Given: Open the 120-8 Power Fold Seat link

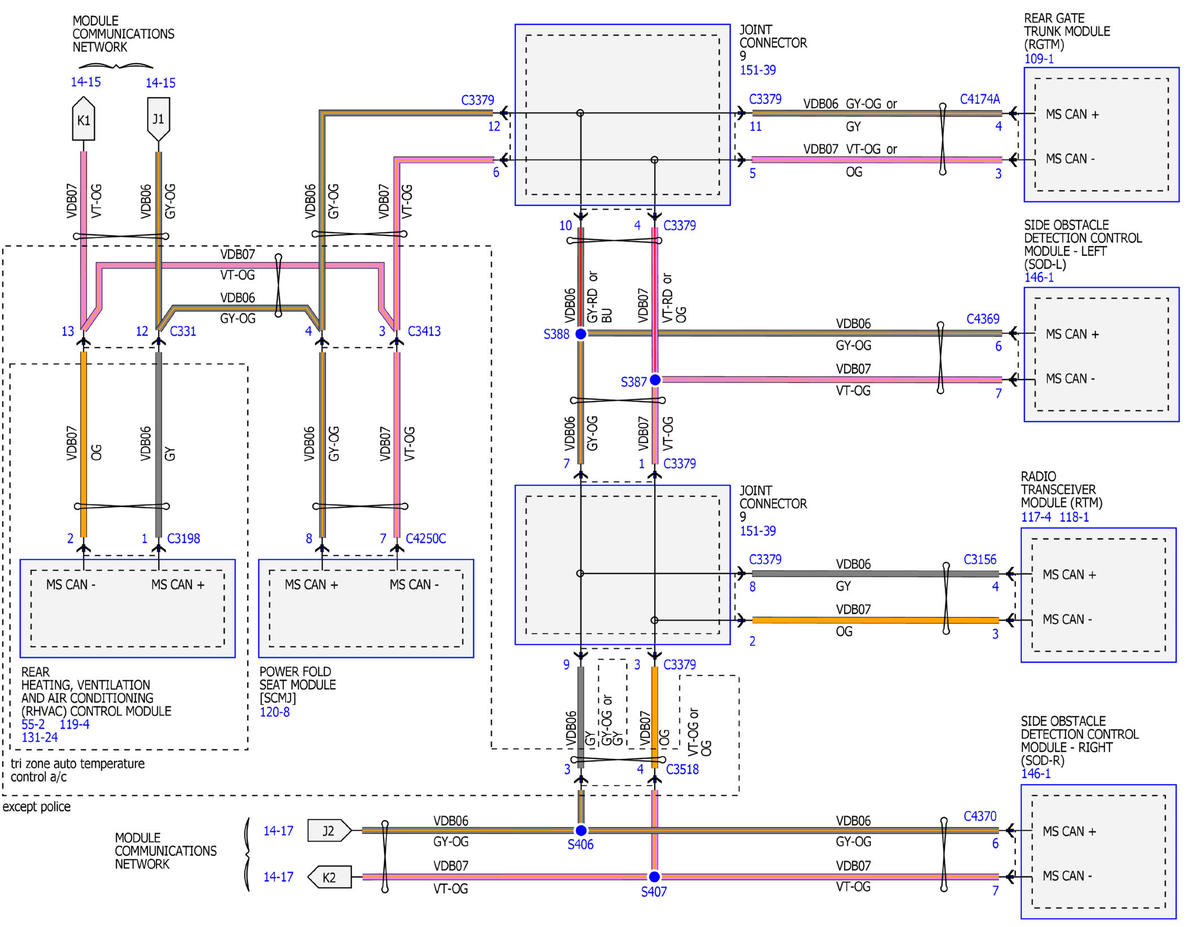Looking at the screenshot, I should click(x=276, y=711).
